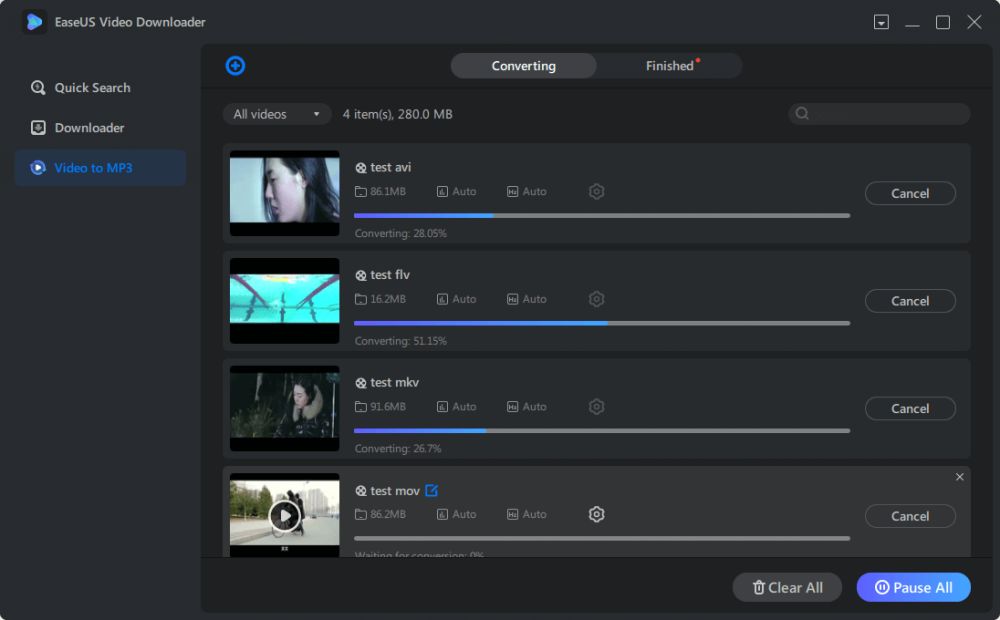Image resolution: width=1000 pixels, height=620 pixels.
Task: Cancel the test avi conversion
Action: [x=910, y=193]
